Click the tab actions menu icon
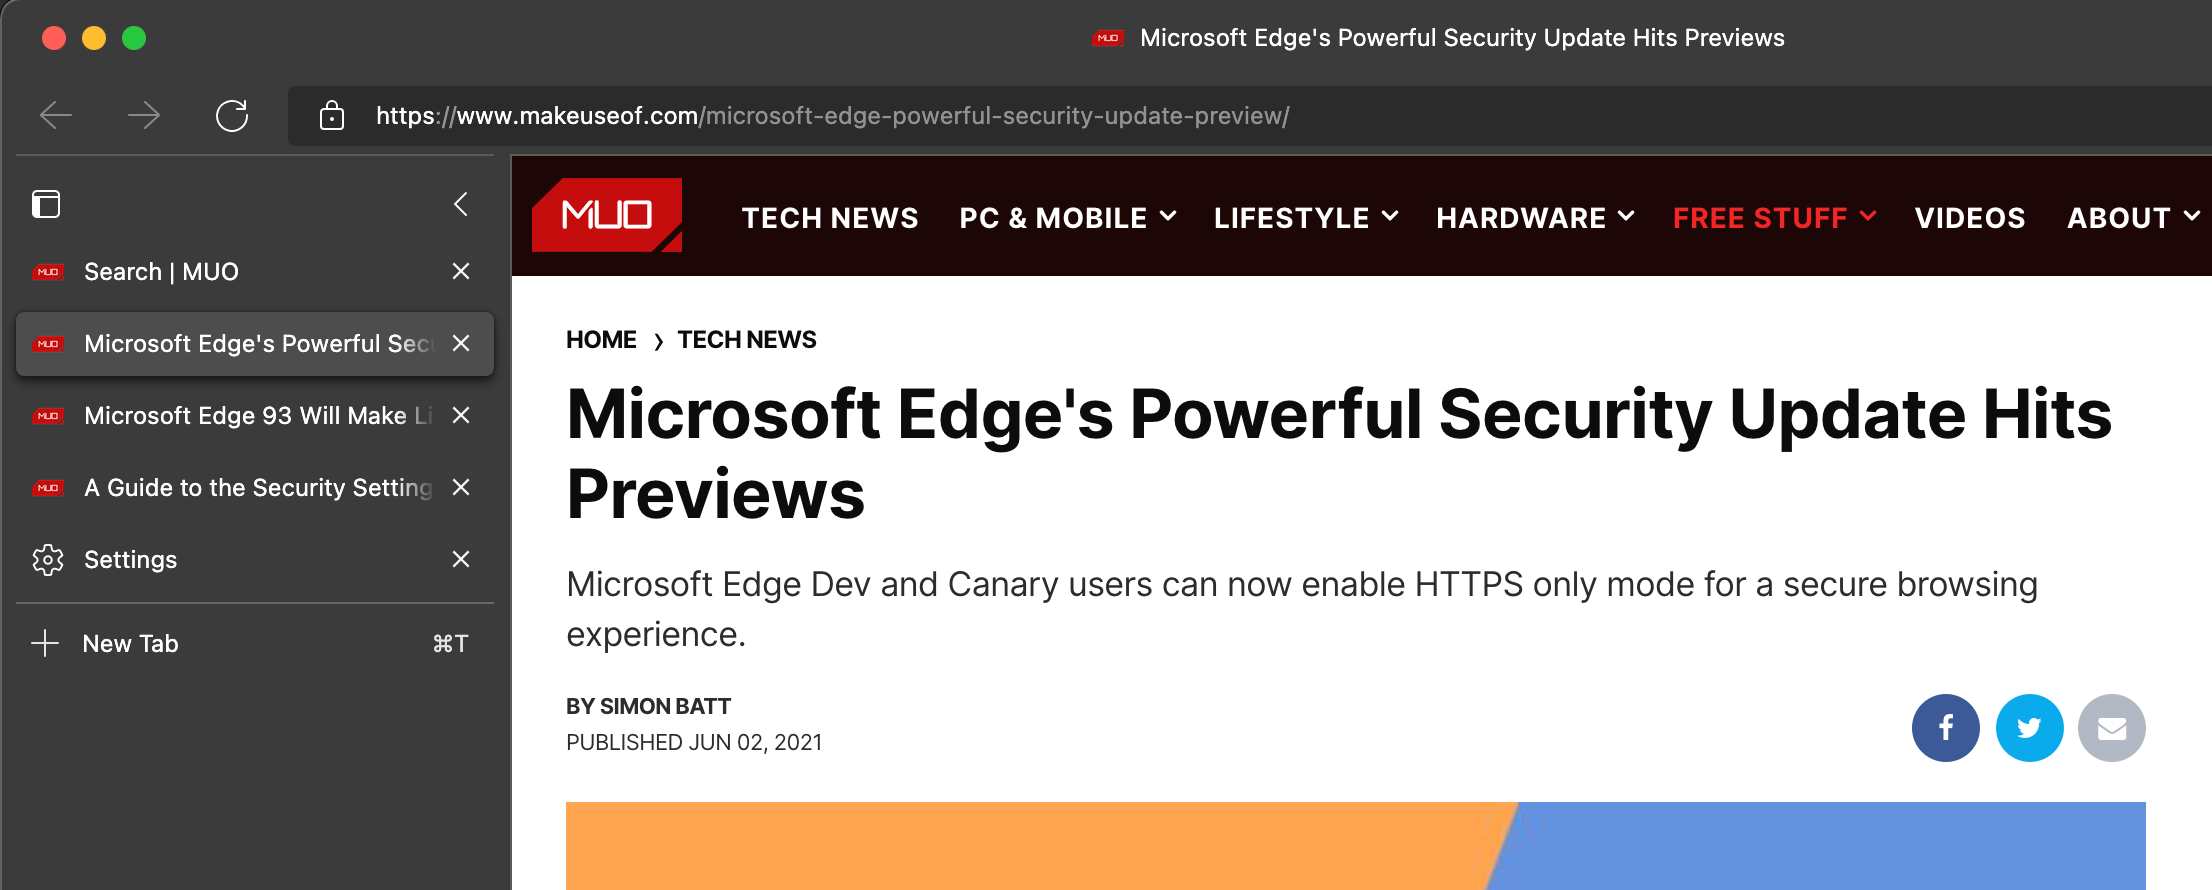Image resolution: width=2212 pixels, height=890 pixels. click(46, 204)
